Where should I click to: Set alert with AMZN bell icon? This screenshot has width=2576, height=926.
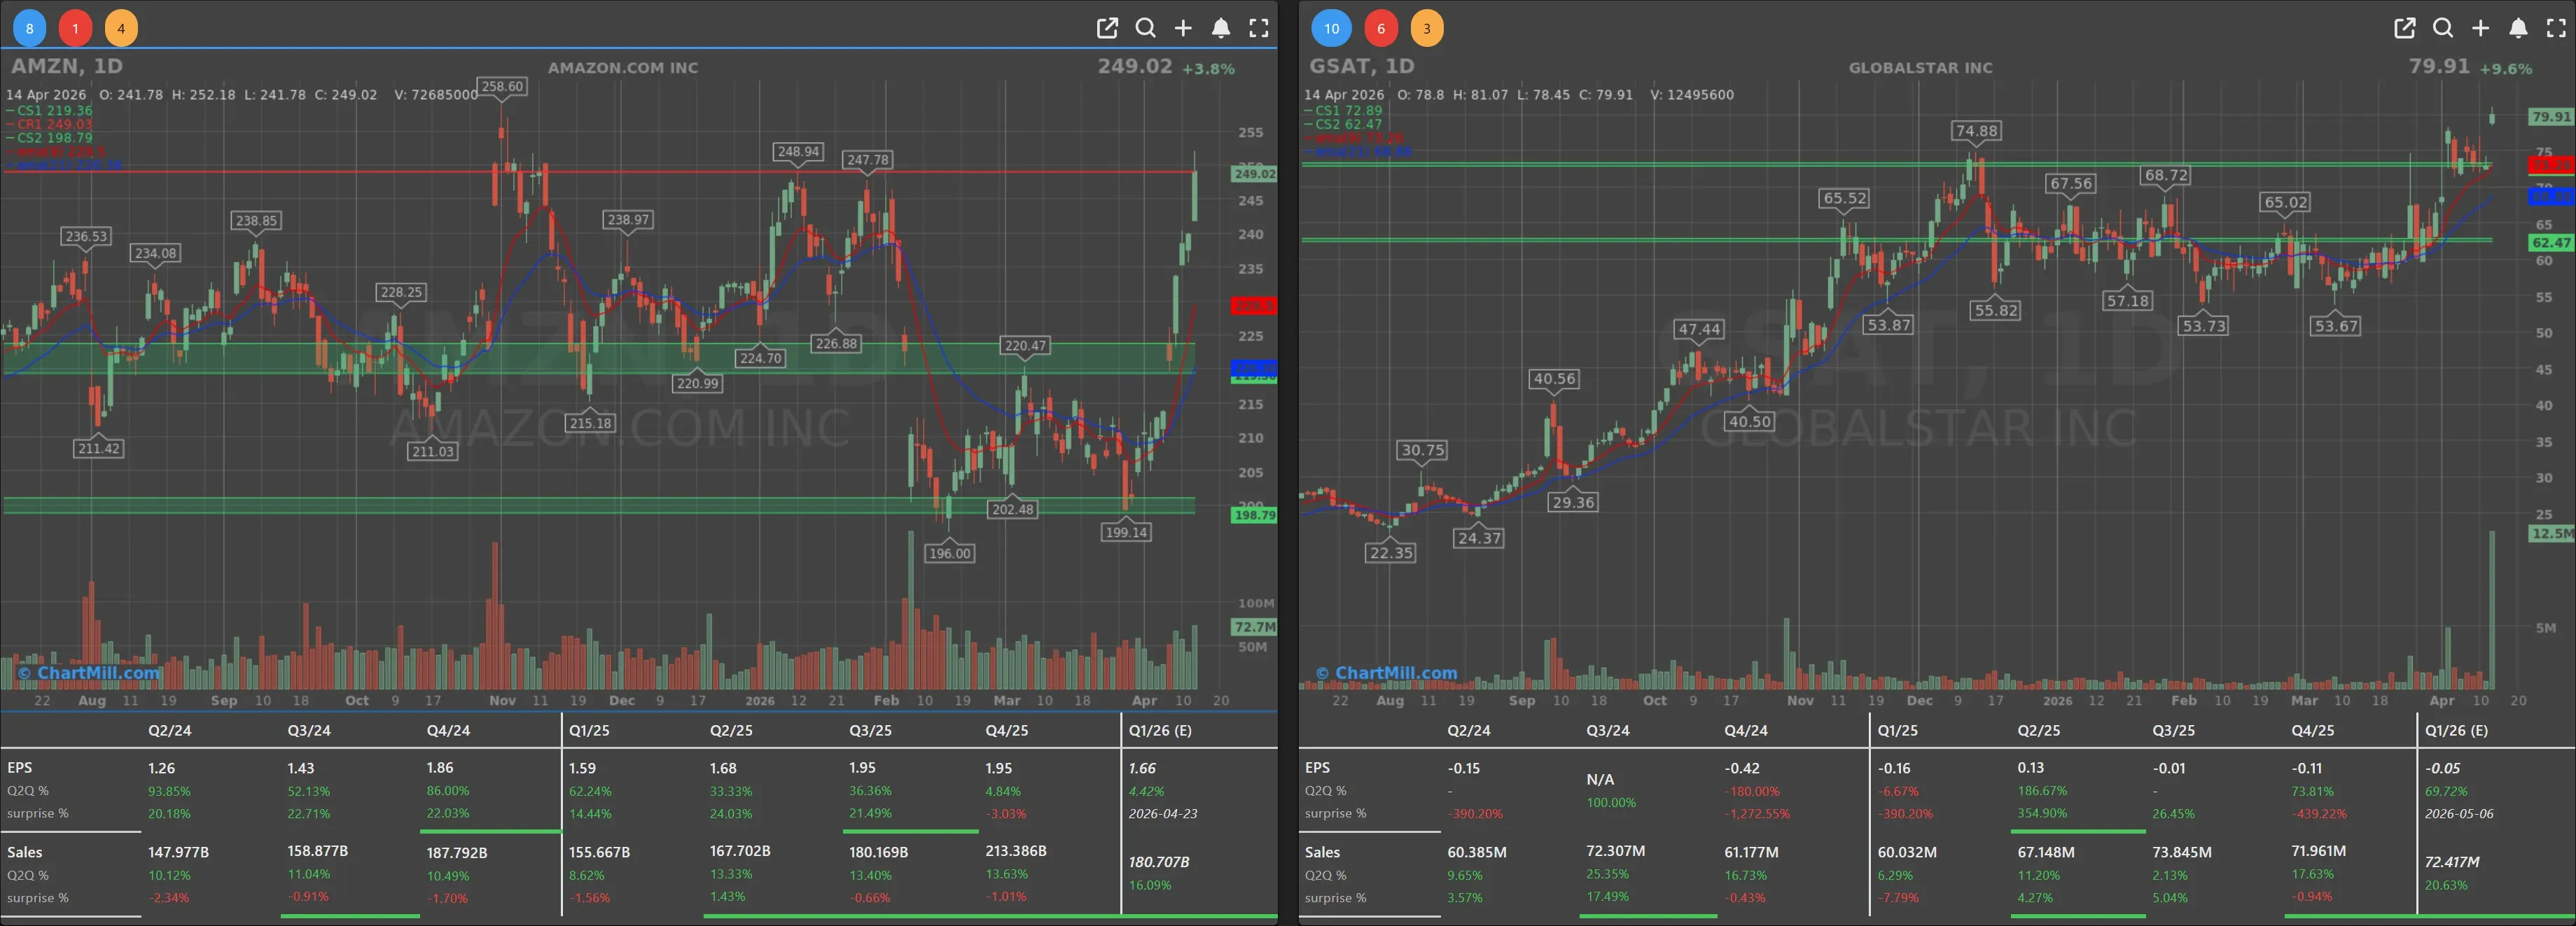pos(1221,28)
